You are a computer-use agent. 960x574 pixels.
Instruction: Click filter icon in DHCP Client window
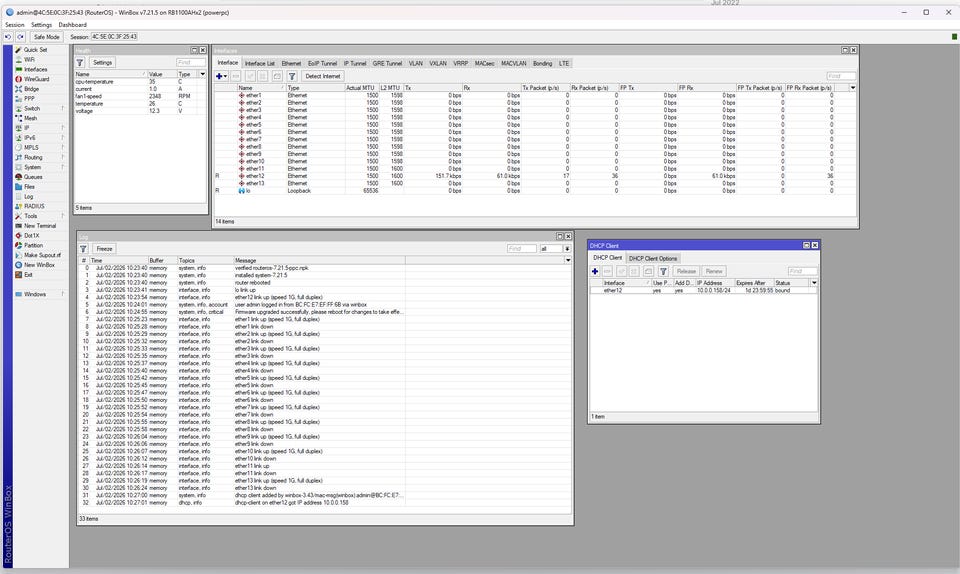(663, 271)
